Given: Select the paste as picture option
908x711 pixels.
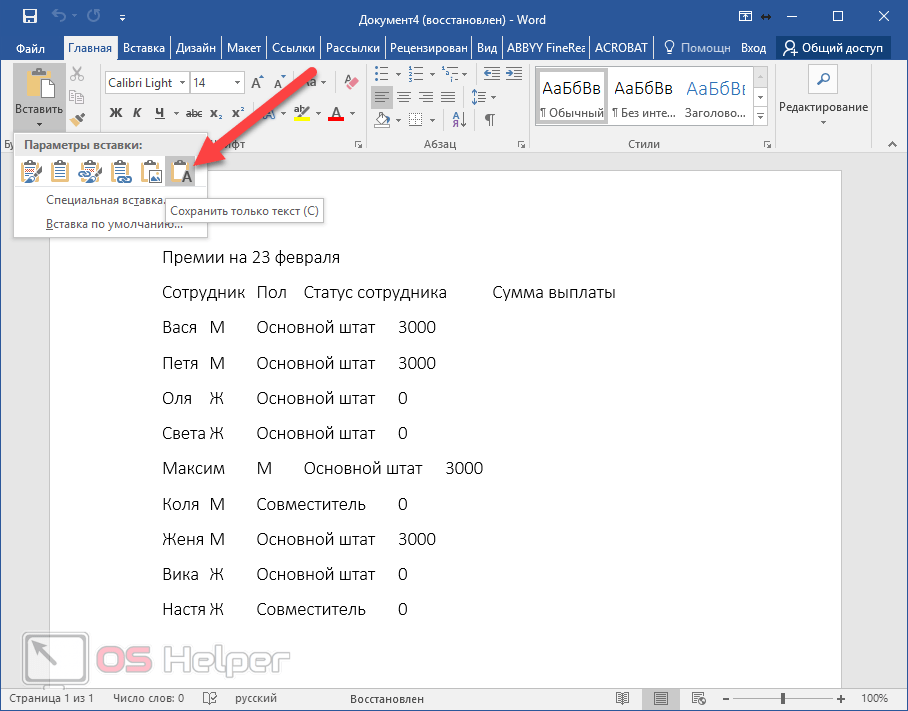Looking at the screenshot, I should pyautogui.click(x=152, y=173).
